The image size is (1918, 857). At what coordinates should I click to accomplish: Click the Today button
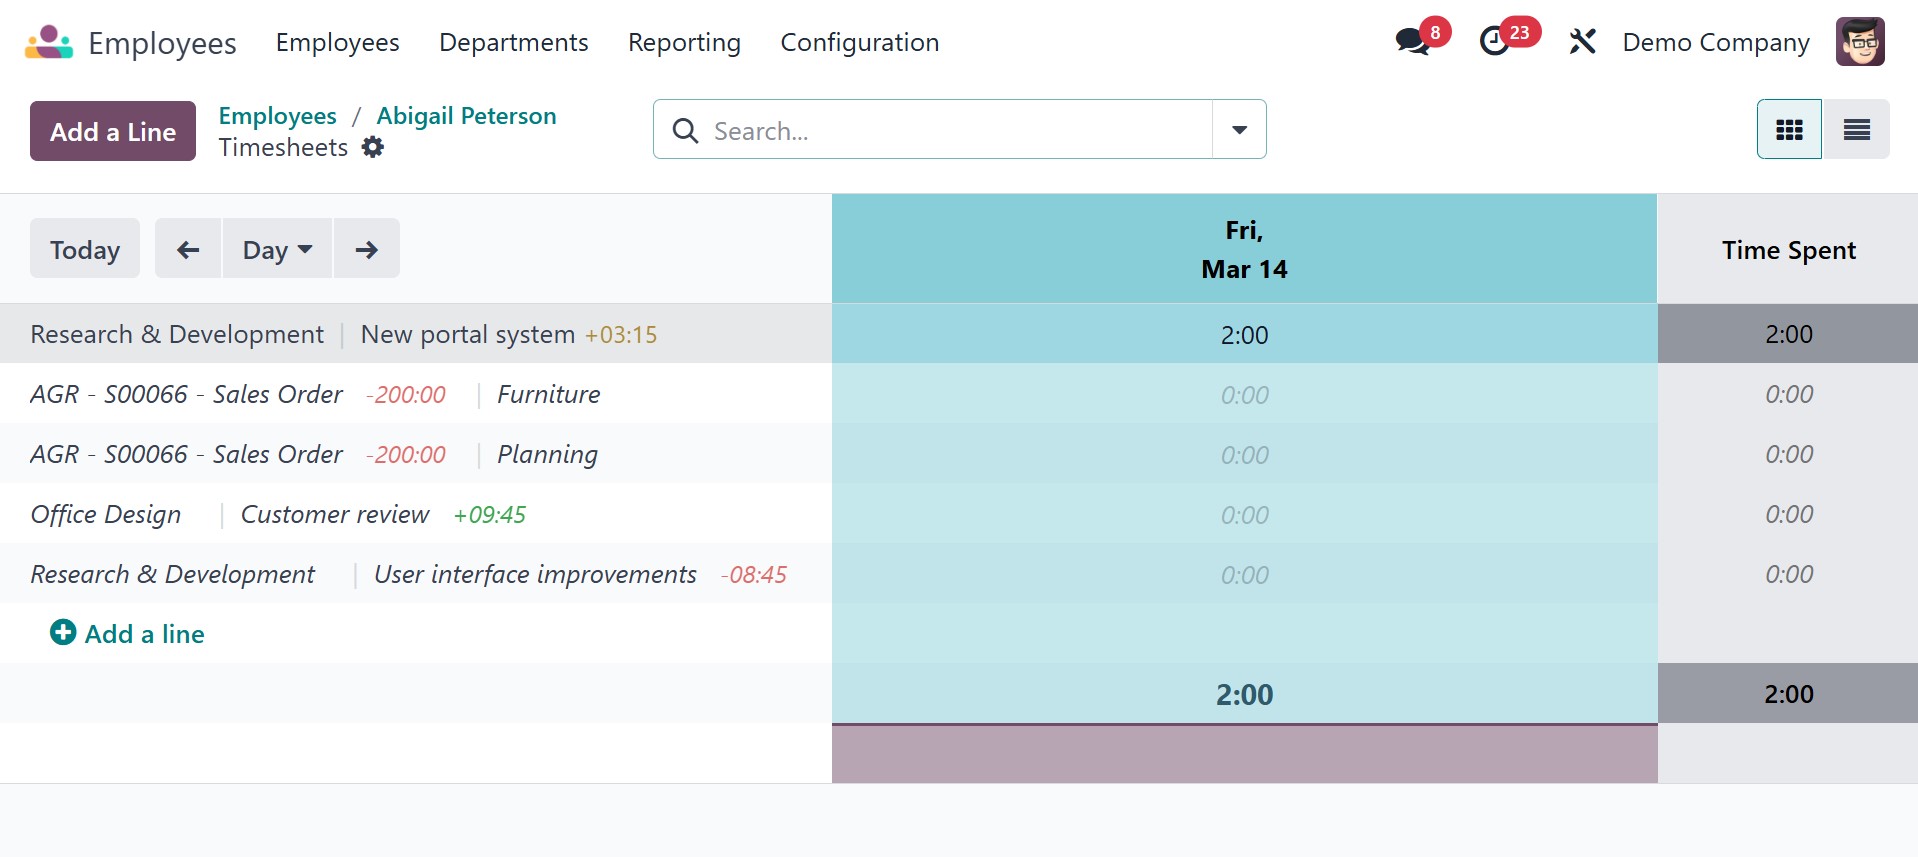pos(85,249)
